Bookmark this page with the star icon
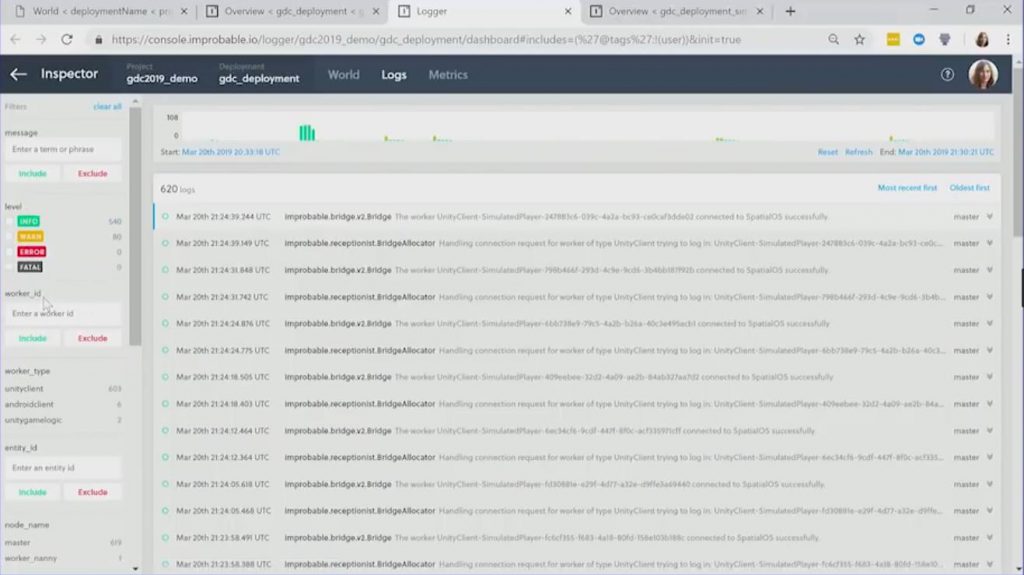 point(859,40)
